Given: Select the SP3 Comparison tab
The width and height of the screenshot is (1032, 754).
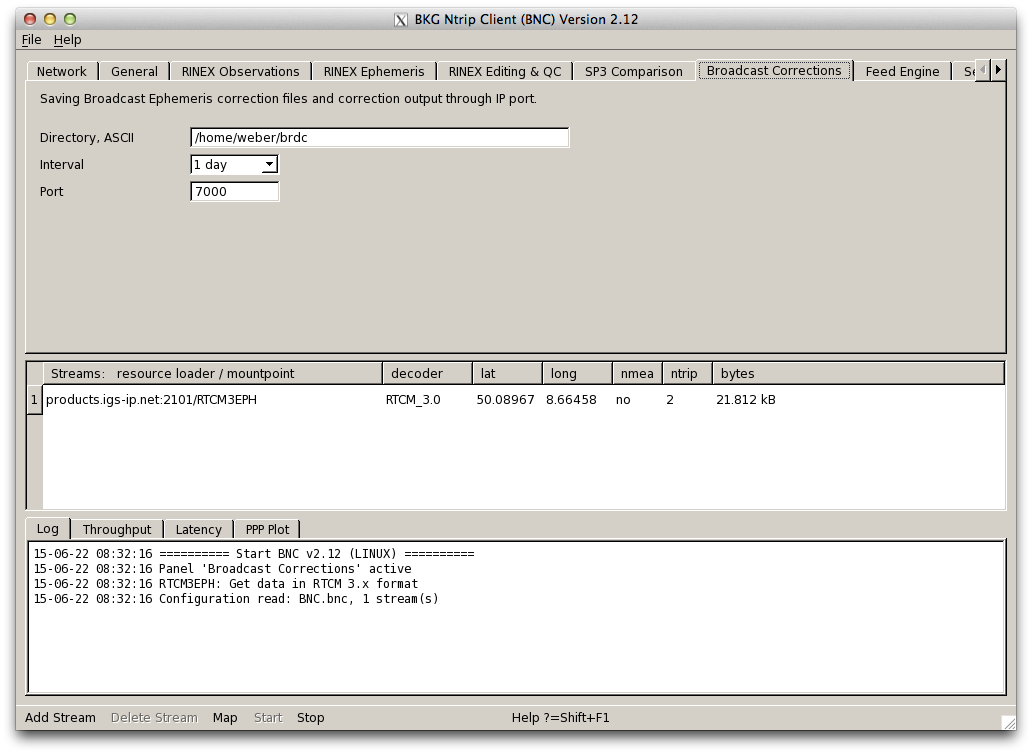Looking at the screenshot, I should [x=633, y=72].
